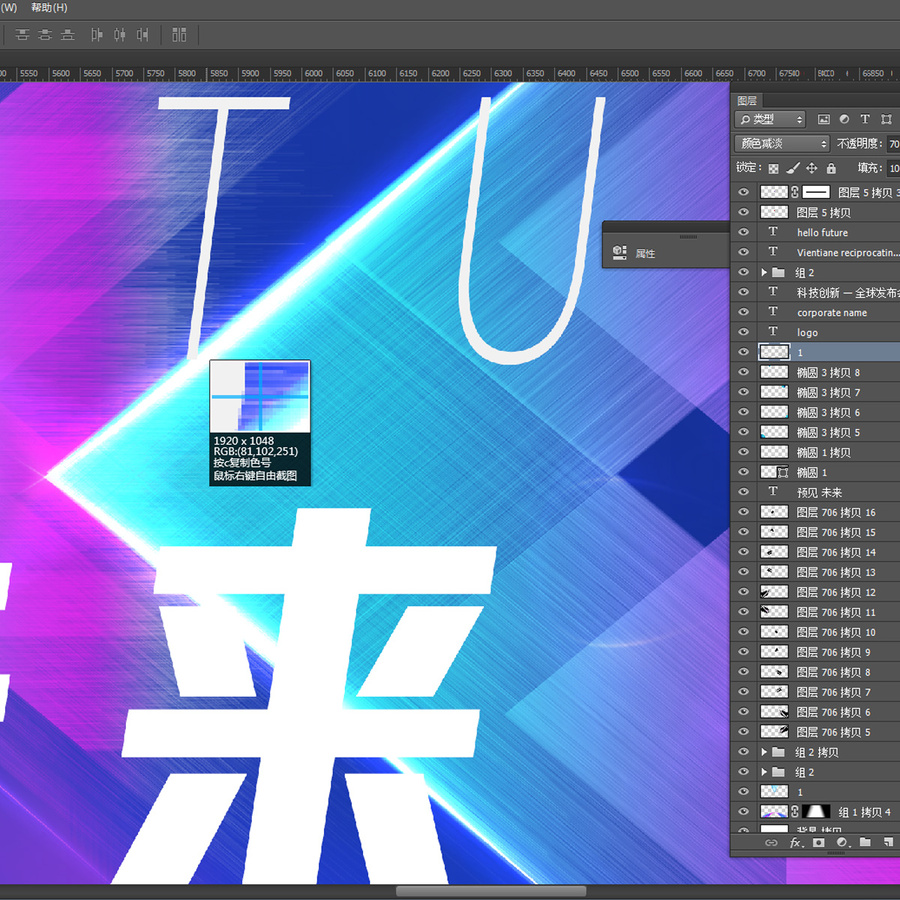Click the link layers icon

(x=771, y=843)
